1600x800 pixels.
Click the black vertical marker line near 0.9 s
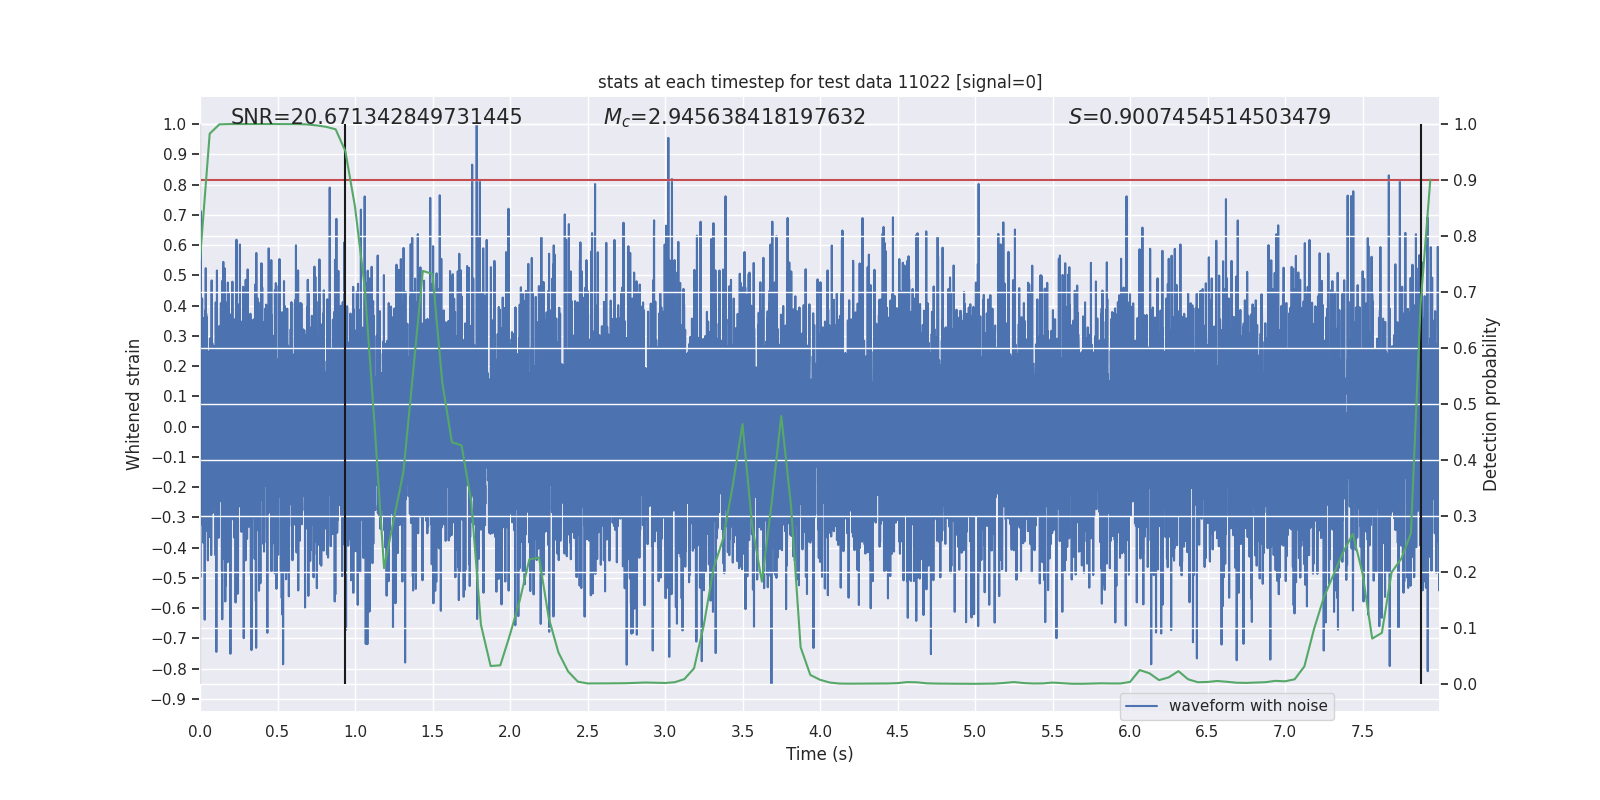pos(345,404)
